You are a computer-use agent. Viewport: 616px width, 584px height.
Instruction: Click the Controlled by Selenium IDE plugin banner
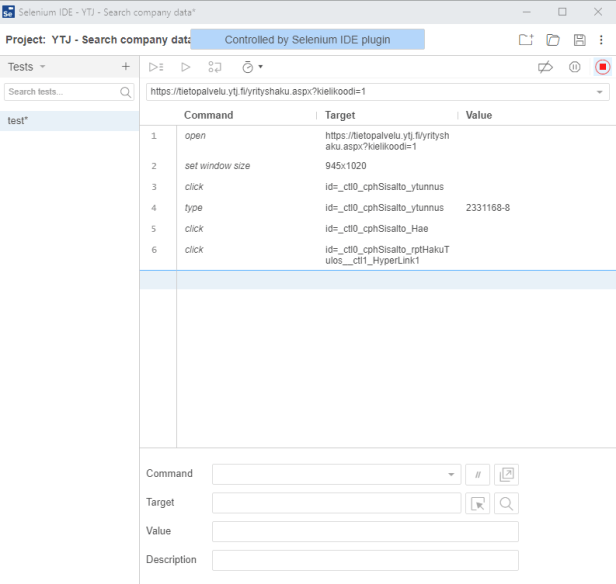(x=307, y=39)
